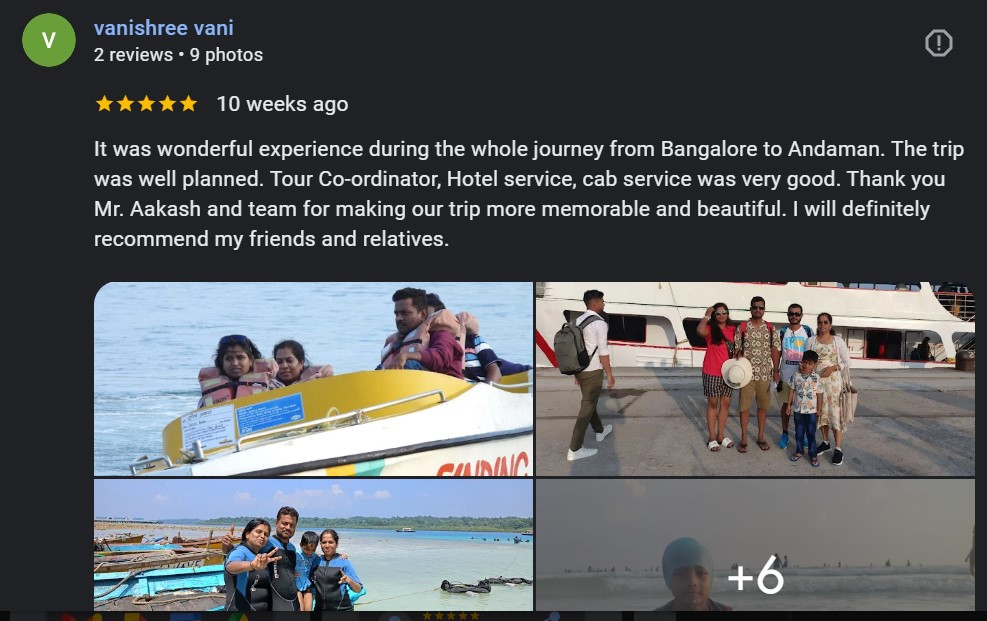Open the green V profile avatar

pos(48,40)
